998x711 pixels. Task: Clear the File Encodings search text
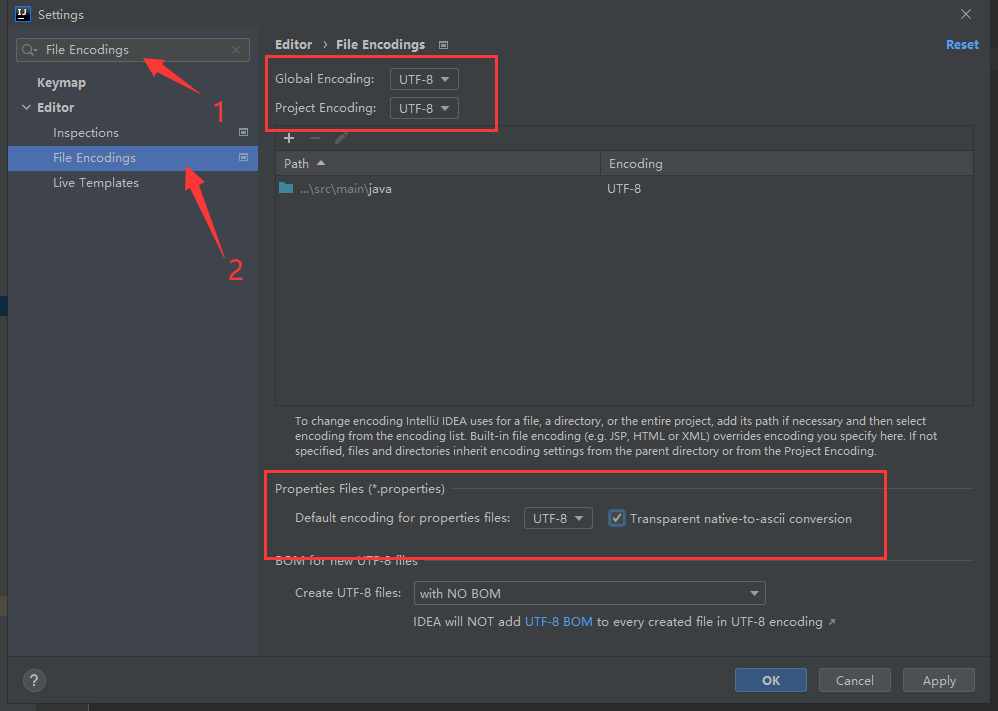click(x=236, y=50)
